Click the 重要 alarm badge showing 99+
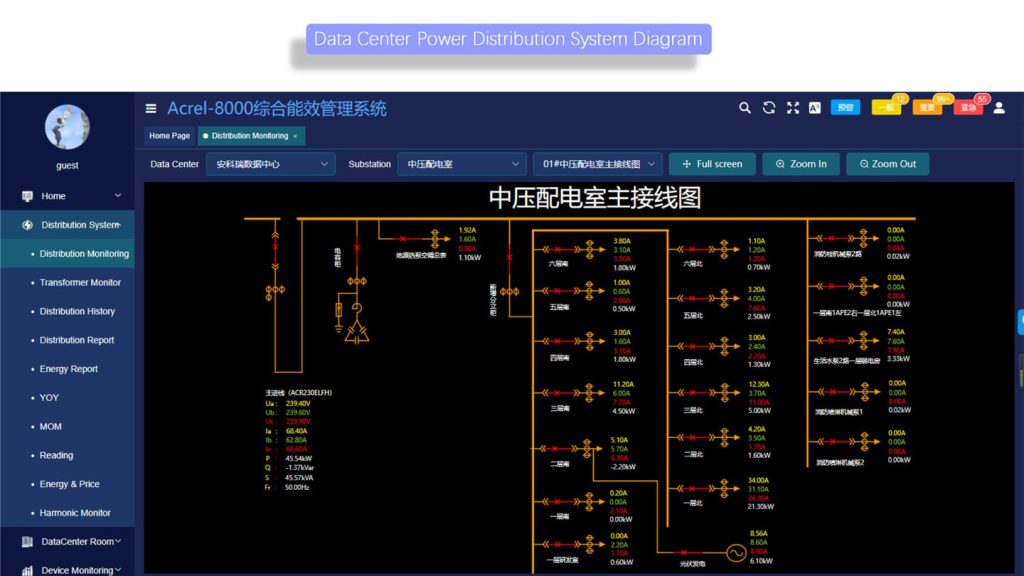Viewport: 1024px width, 576px height. pos(926,108)
